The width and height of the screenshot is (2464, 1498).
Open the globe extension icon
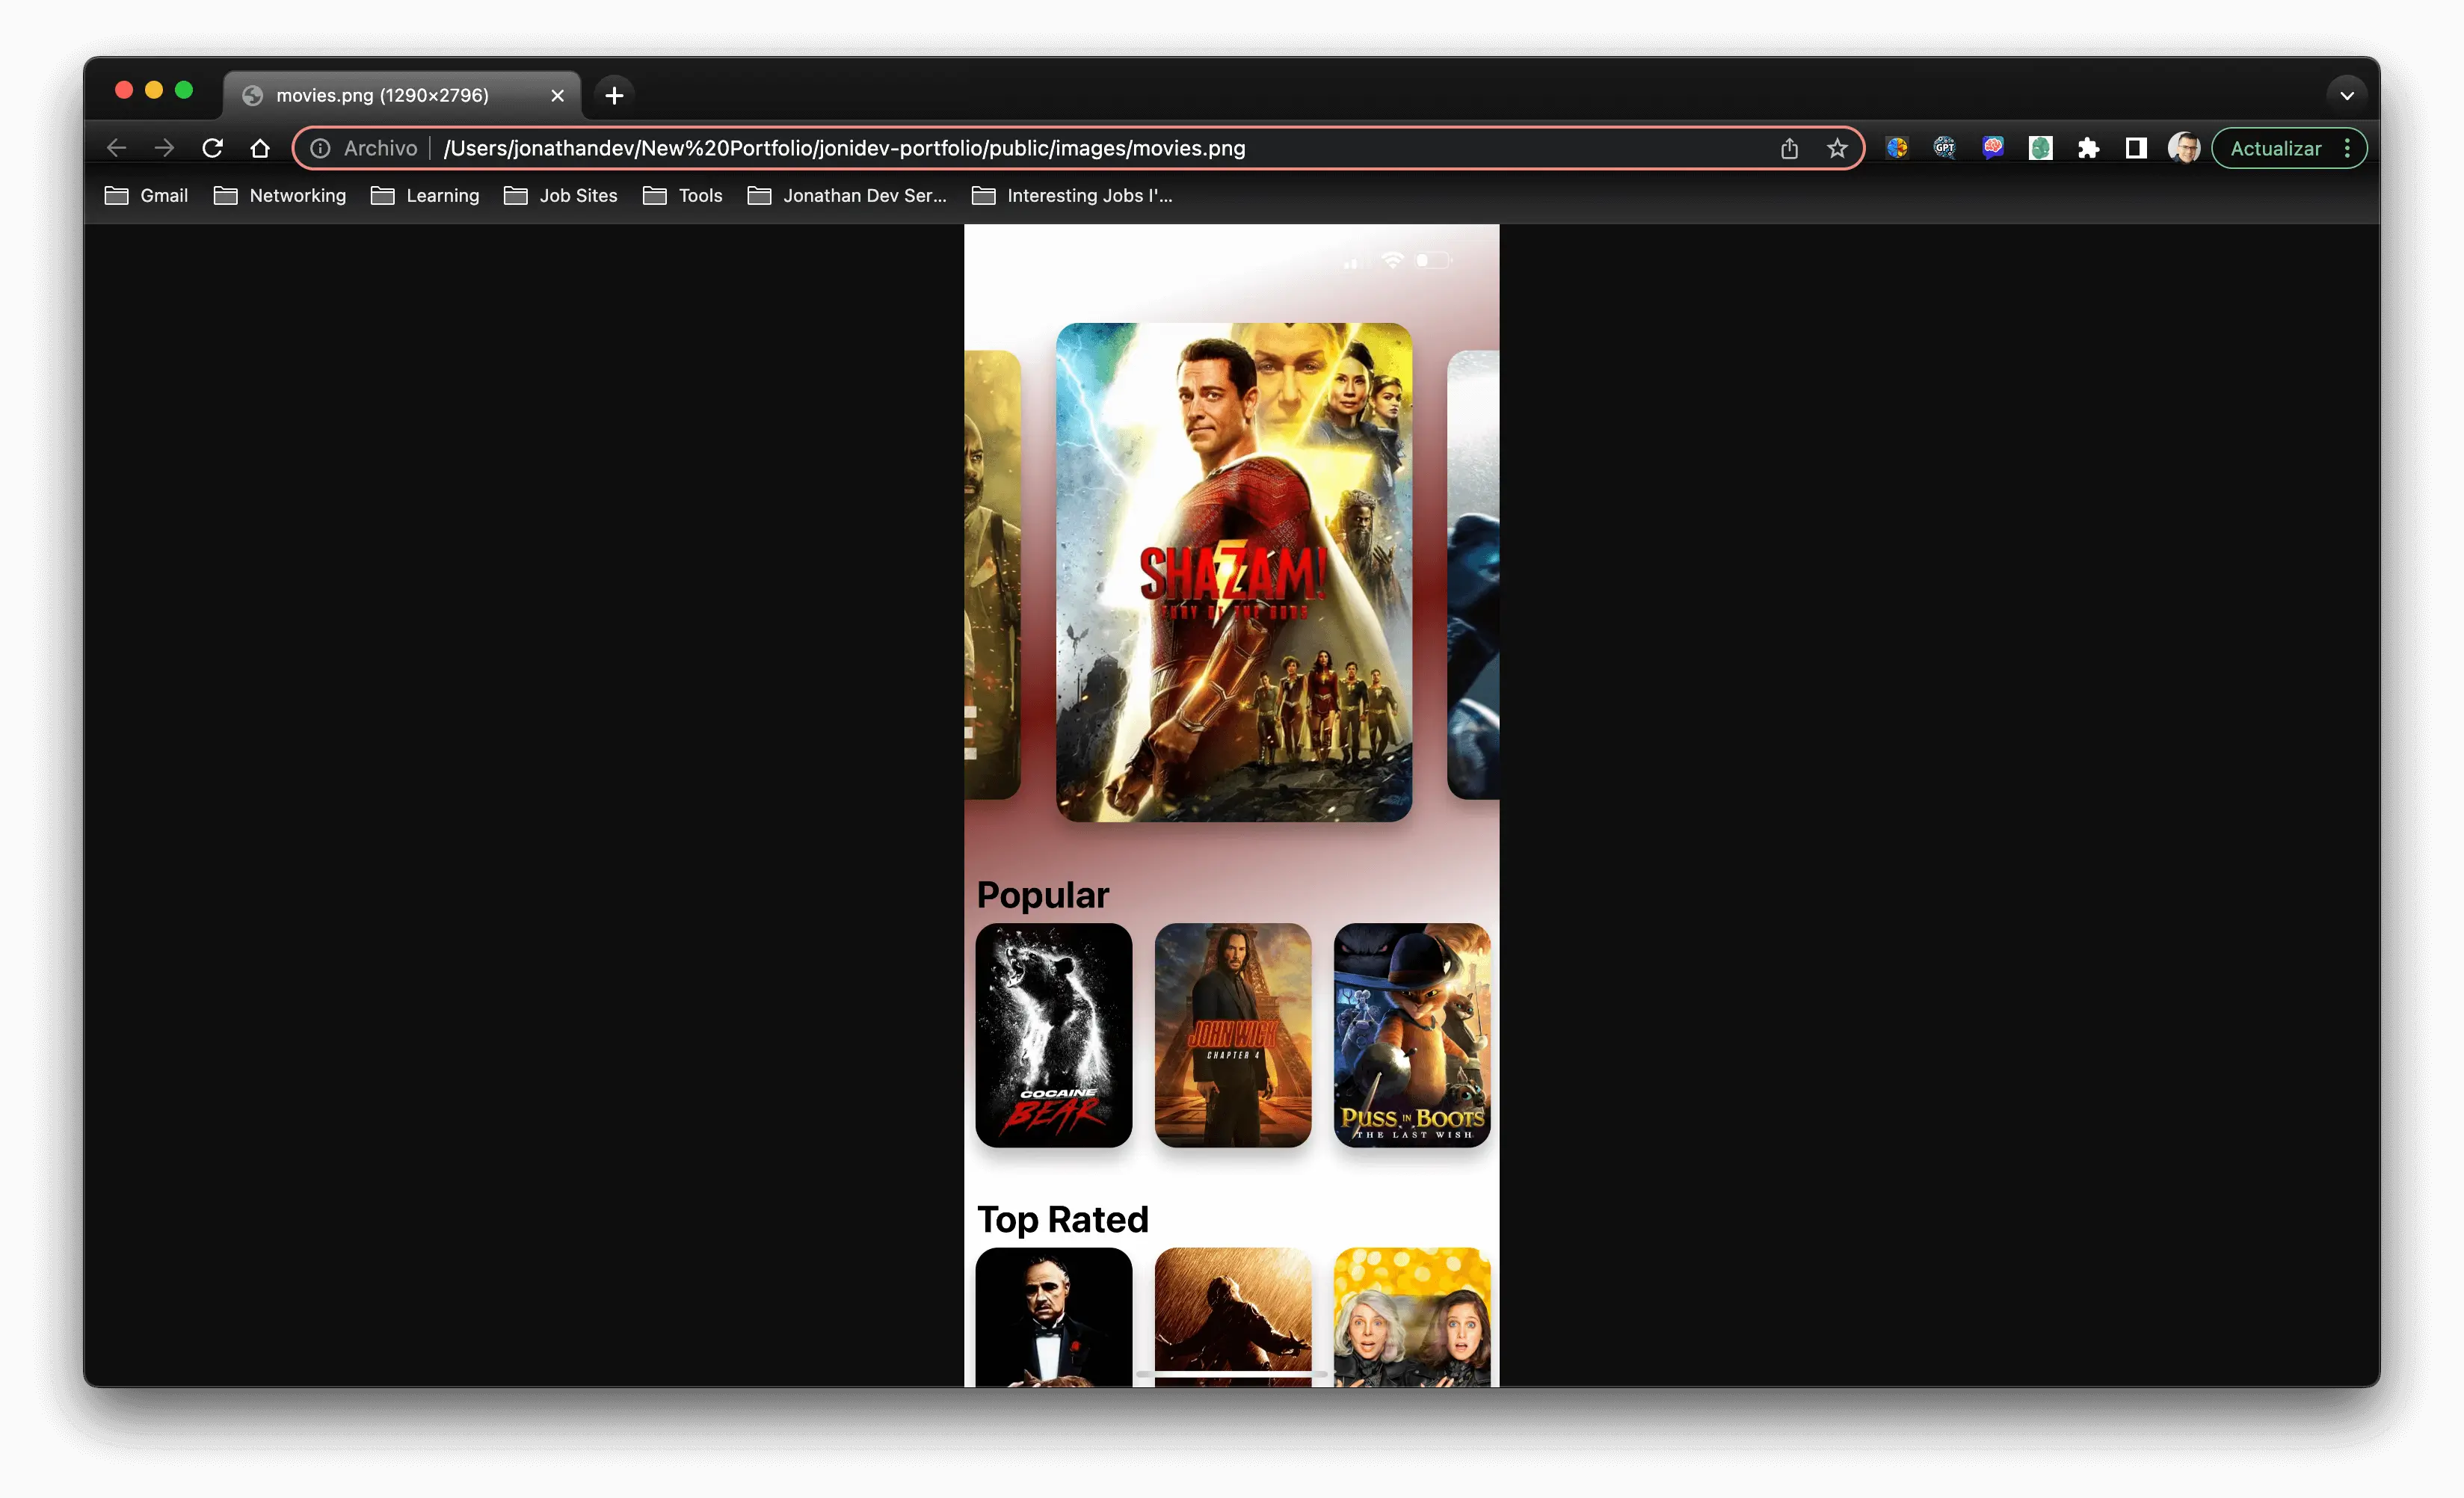click(1897, 148)
